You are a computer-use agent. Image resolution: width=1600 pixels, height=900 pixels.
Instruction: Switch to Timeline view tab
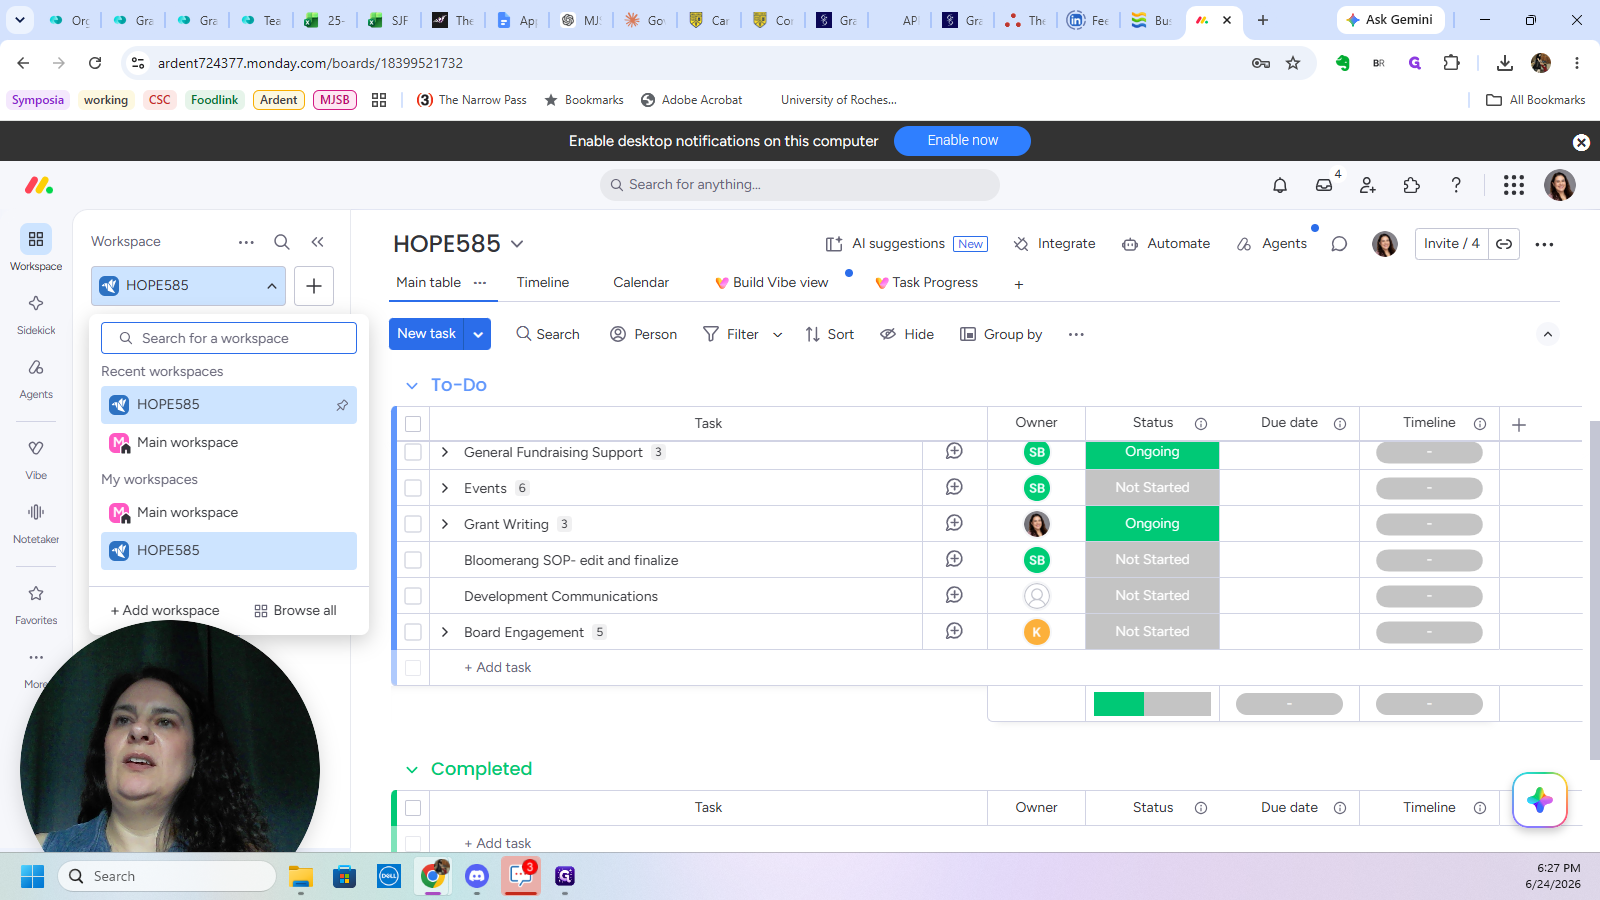coord(543,283)
